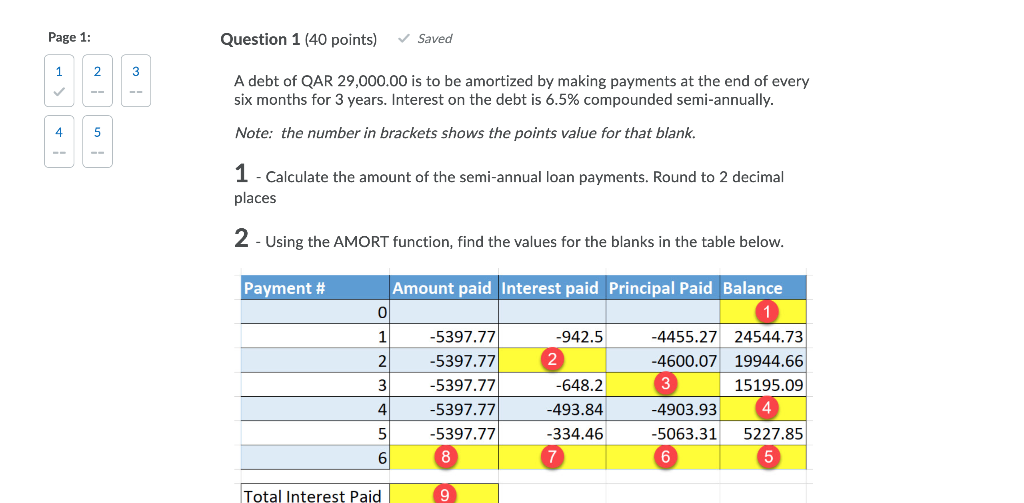
Task: Click the yellow principal cell of row 3
Action: [x=664, y=385]
